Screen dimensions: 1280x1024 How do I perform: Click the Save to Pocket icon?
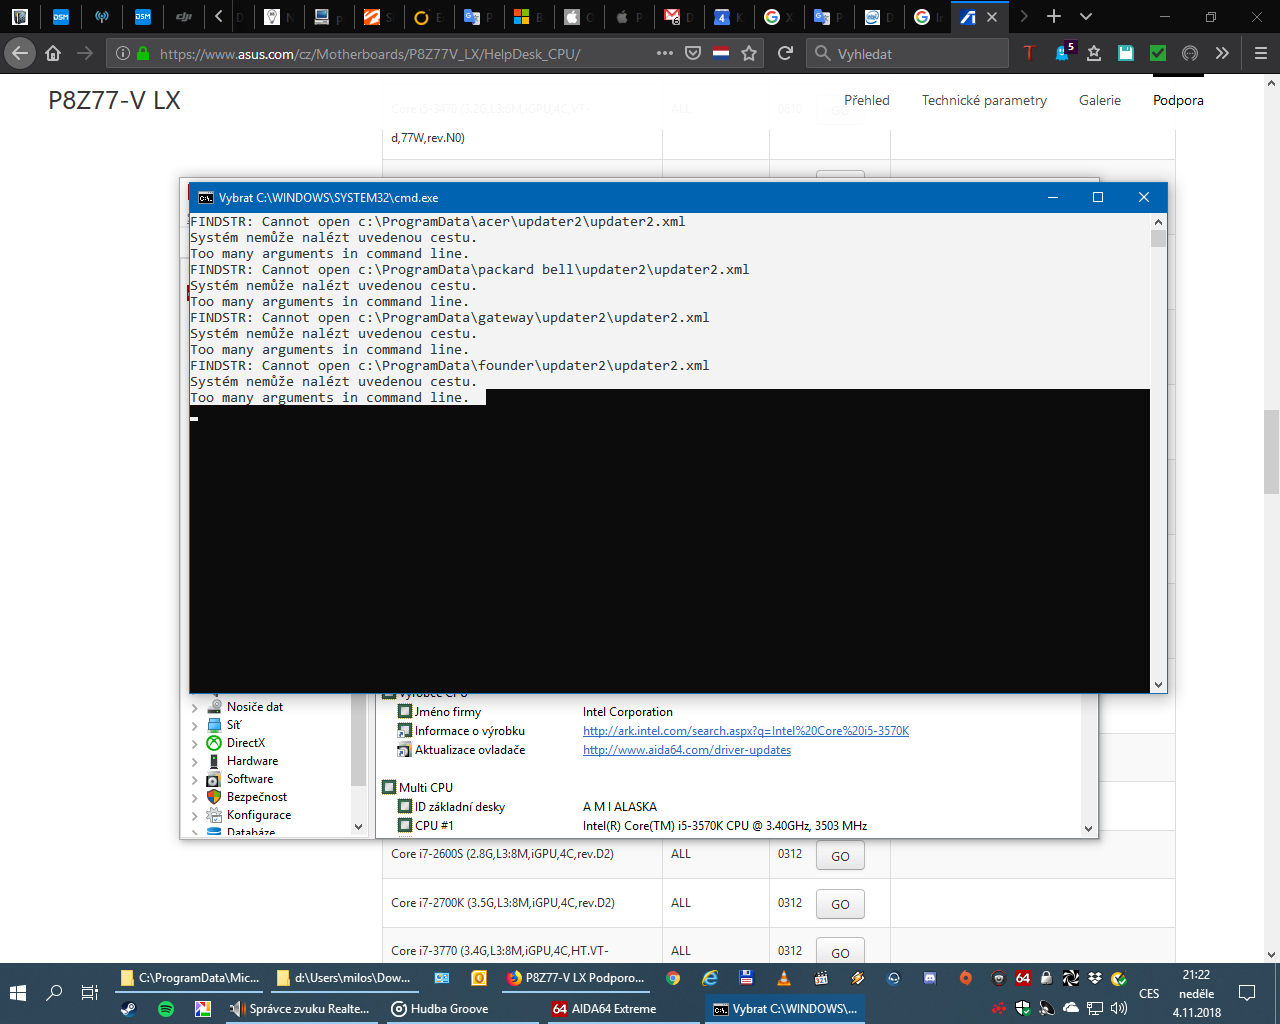click(693, 53)
